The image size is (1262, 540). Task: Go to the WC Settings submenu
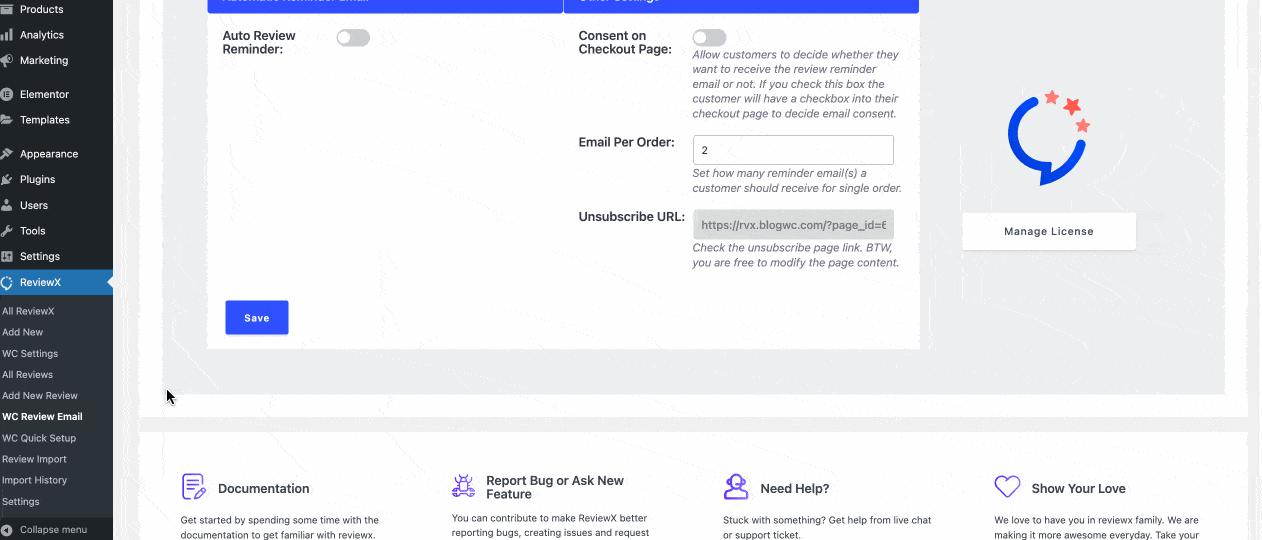coord(30,353)
